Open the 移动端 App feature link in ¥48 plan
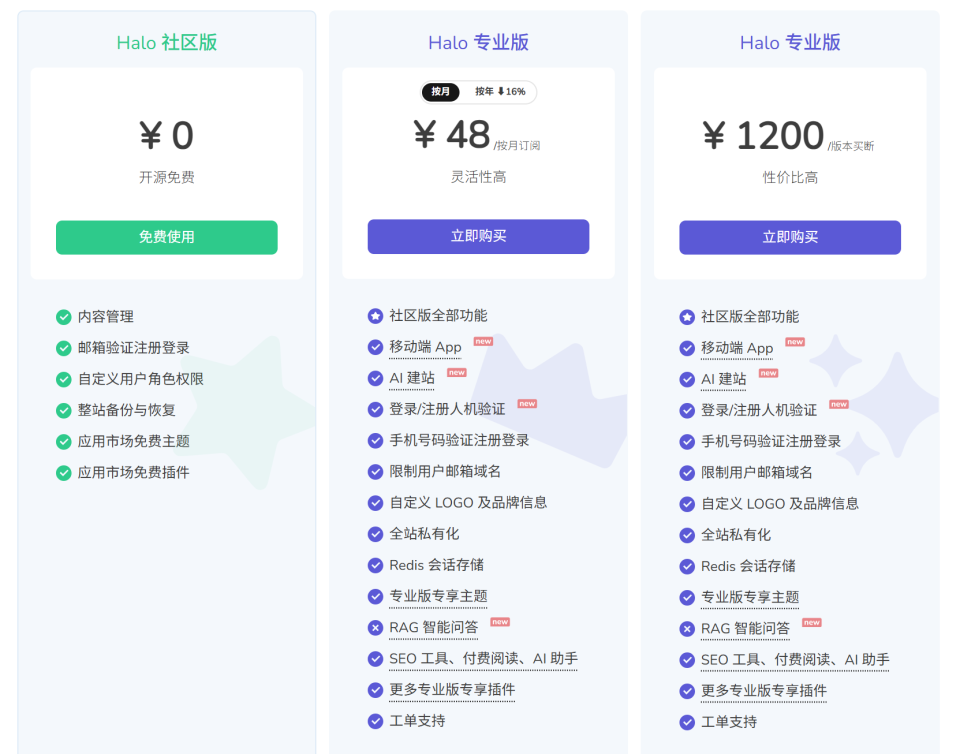This screenshot has width=960, height=754. point(426,347)
